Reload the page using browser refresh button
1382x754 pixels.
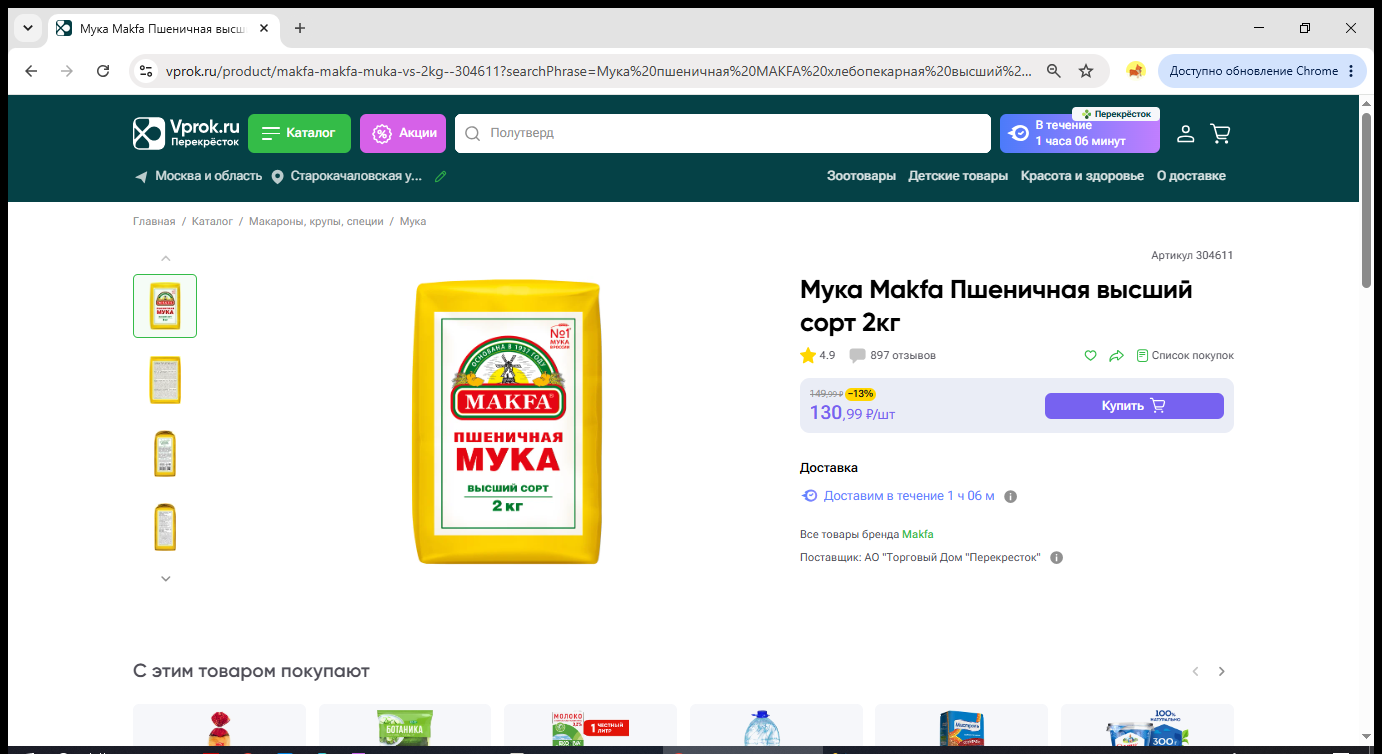[x=103, y=71]
